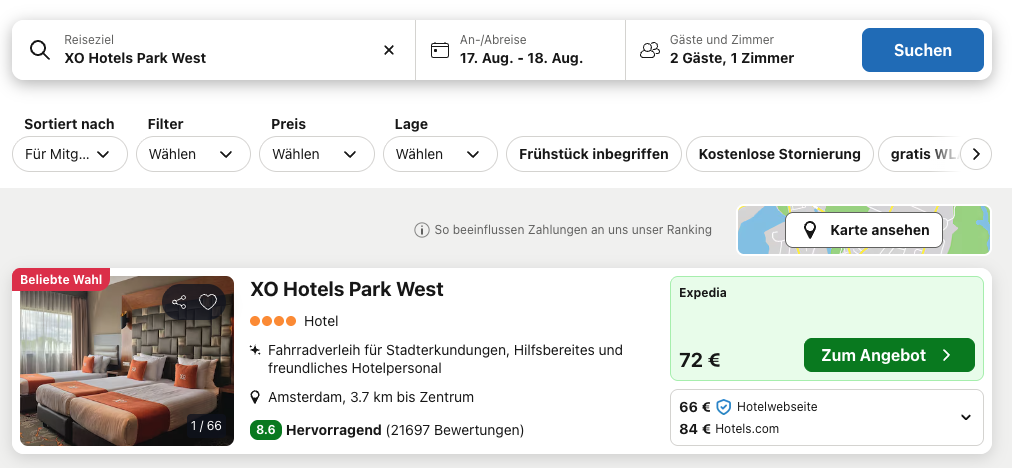Click the four-star hotel rating dots
The width and height of the screenshot is (1012, 468).
(273, 321)
